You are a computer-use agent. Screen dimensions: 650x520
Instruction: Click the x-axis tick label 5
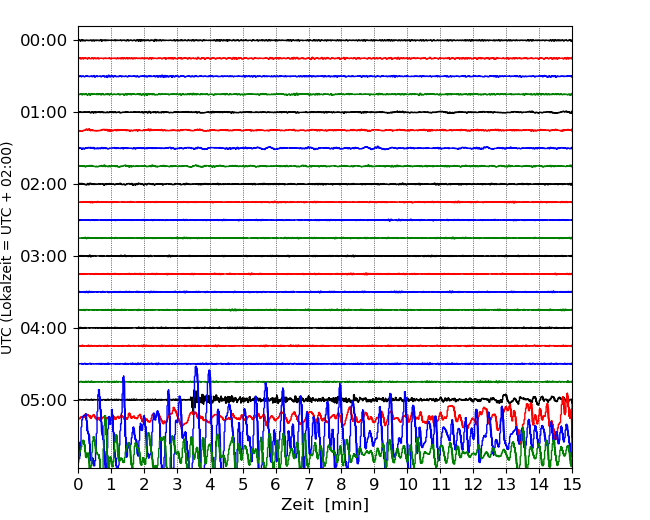click(x=243, y=484)
